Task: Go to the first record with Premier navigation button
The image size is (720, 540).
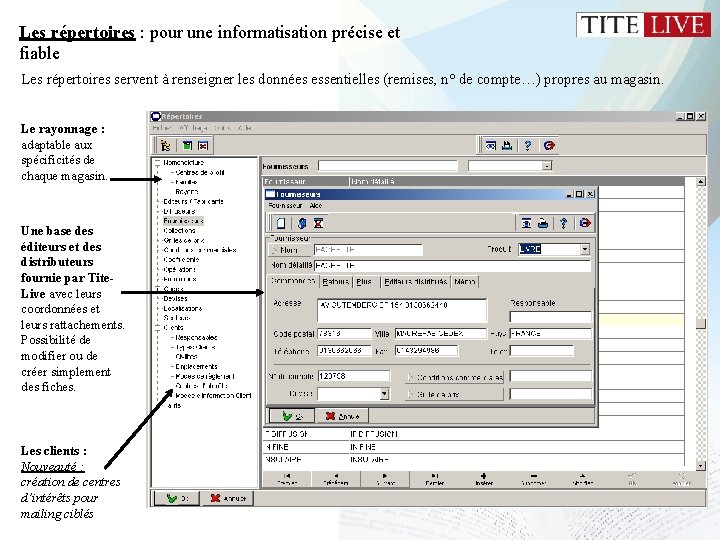Action: 287,479
